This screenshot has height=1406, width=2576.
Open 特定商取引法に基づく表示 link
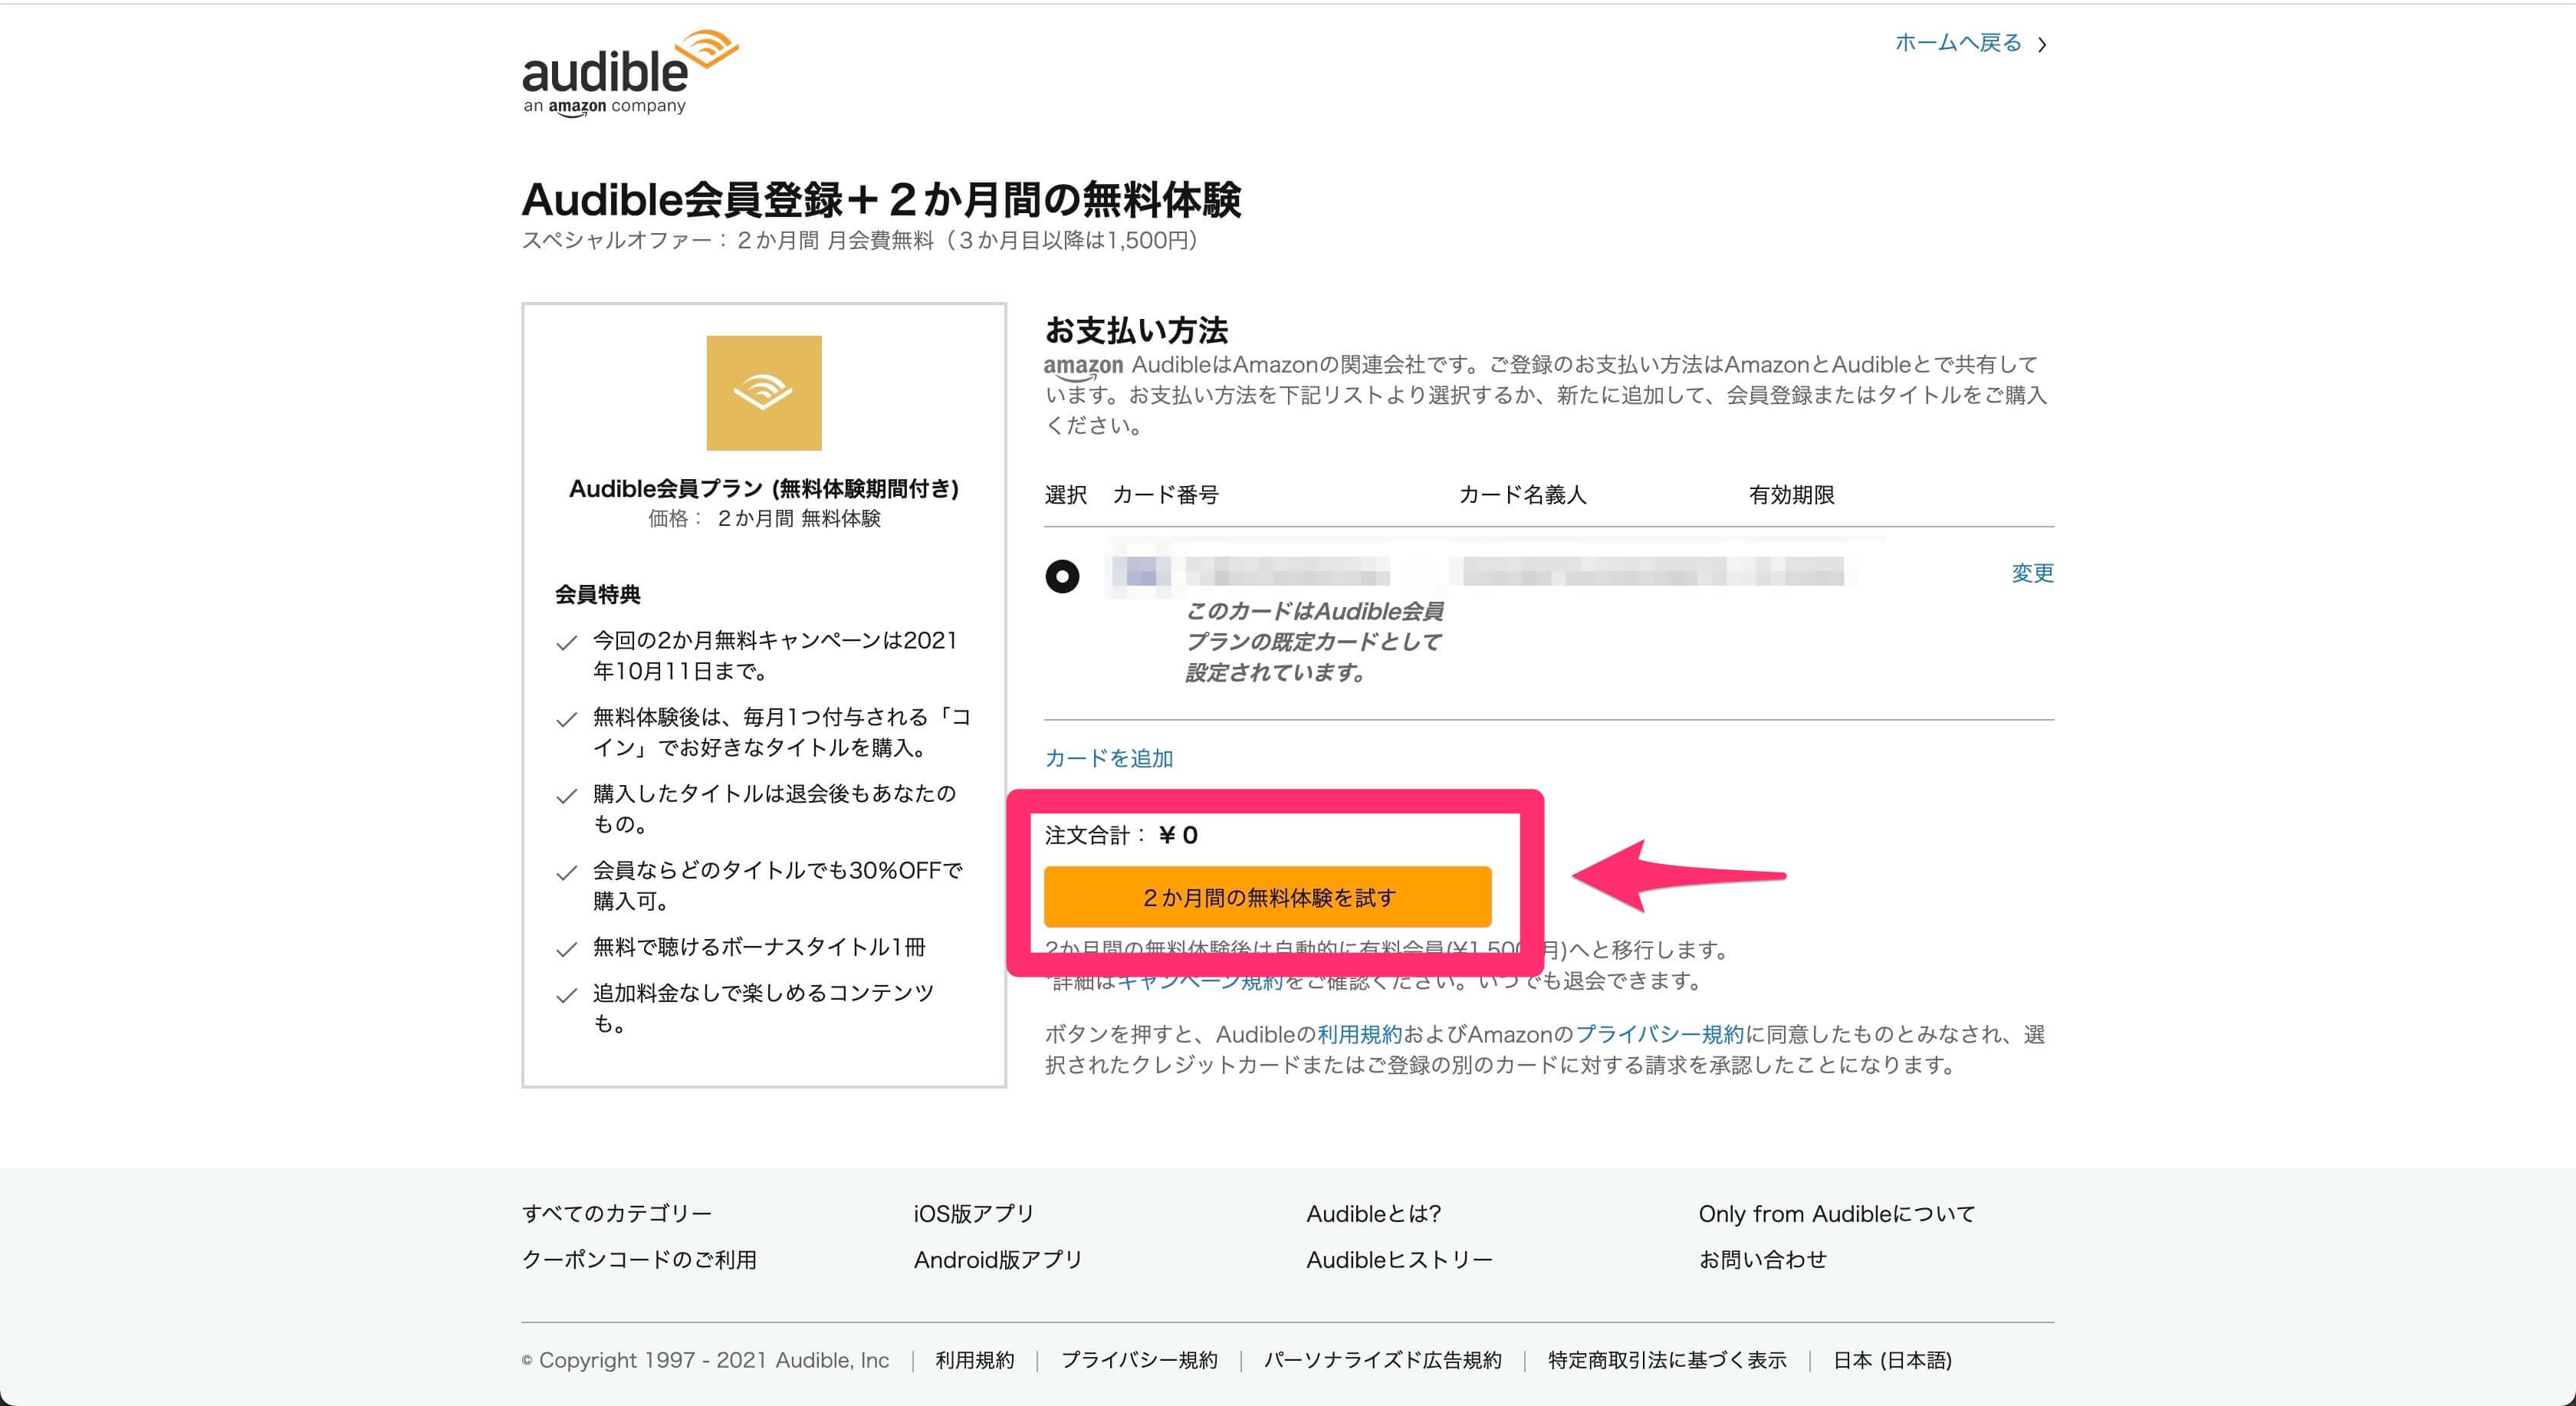tap(1667, 1360)
